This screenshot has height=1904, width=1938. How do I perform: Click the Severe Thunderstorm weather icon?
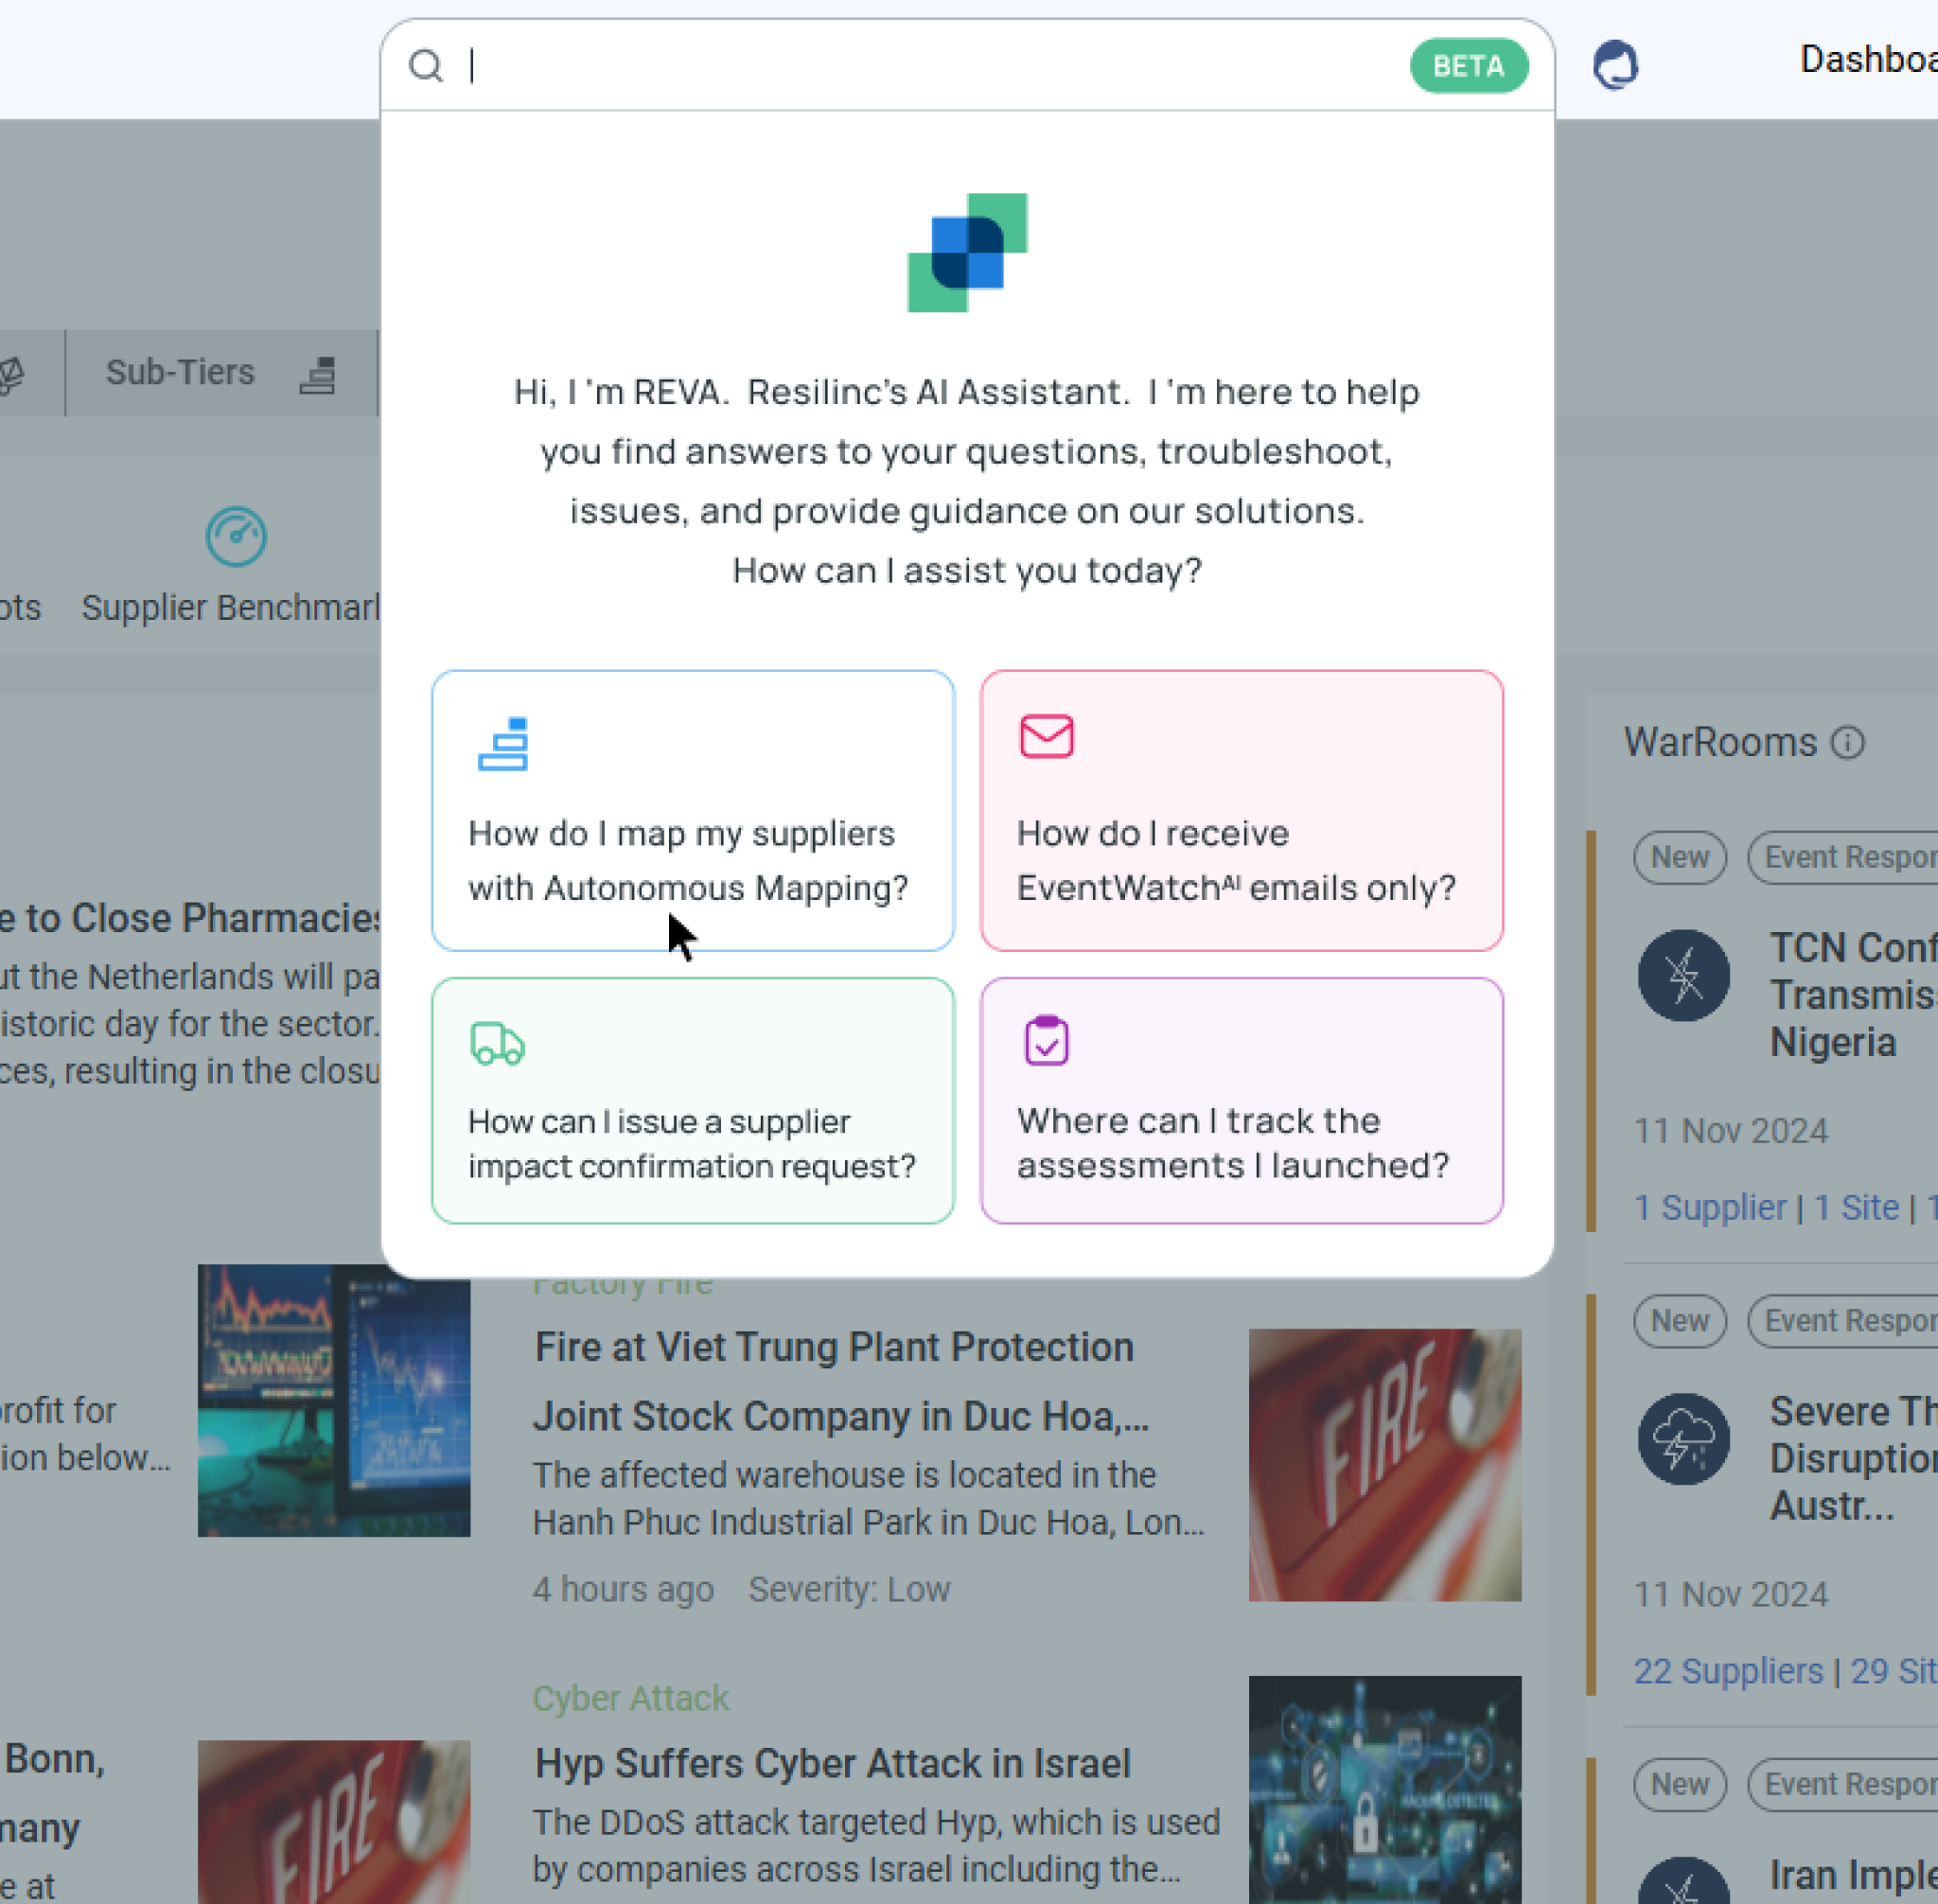(1683, 1438)
